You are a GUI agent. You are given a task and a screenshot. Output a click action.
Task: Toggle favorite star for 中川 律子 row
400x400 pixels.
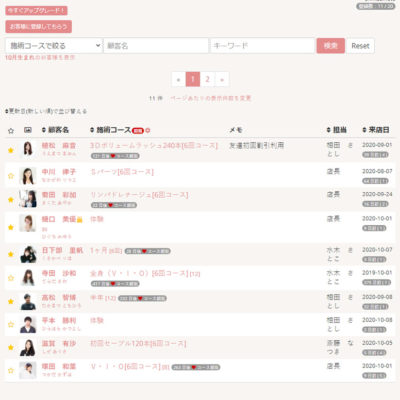coord(11,176)
